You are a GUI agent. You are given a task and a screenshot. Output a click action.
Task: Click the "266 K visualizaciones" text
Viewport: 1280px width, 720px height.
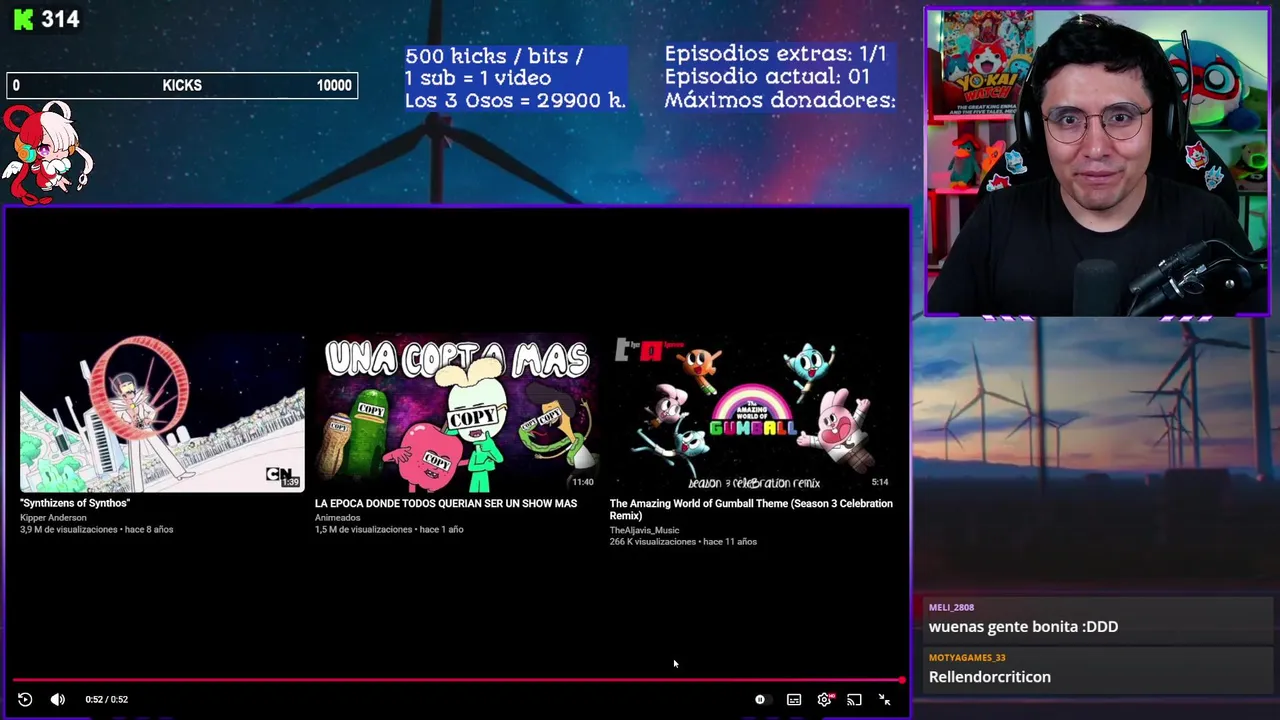pos(653,542)
